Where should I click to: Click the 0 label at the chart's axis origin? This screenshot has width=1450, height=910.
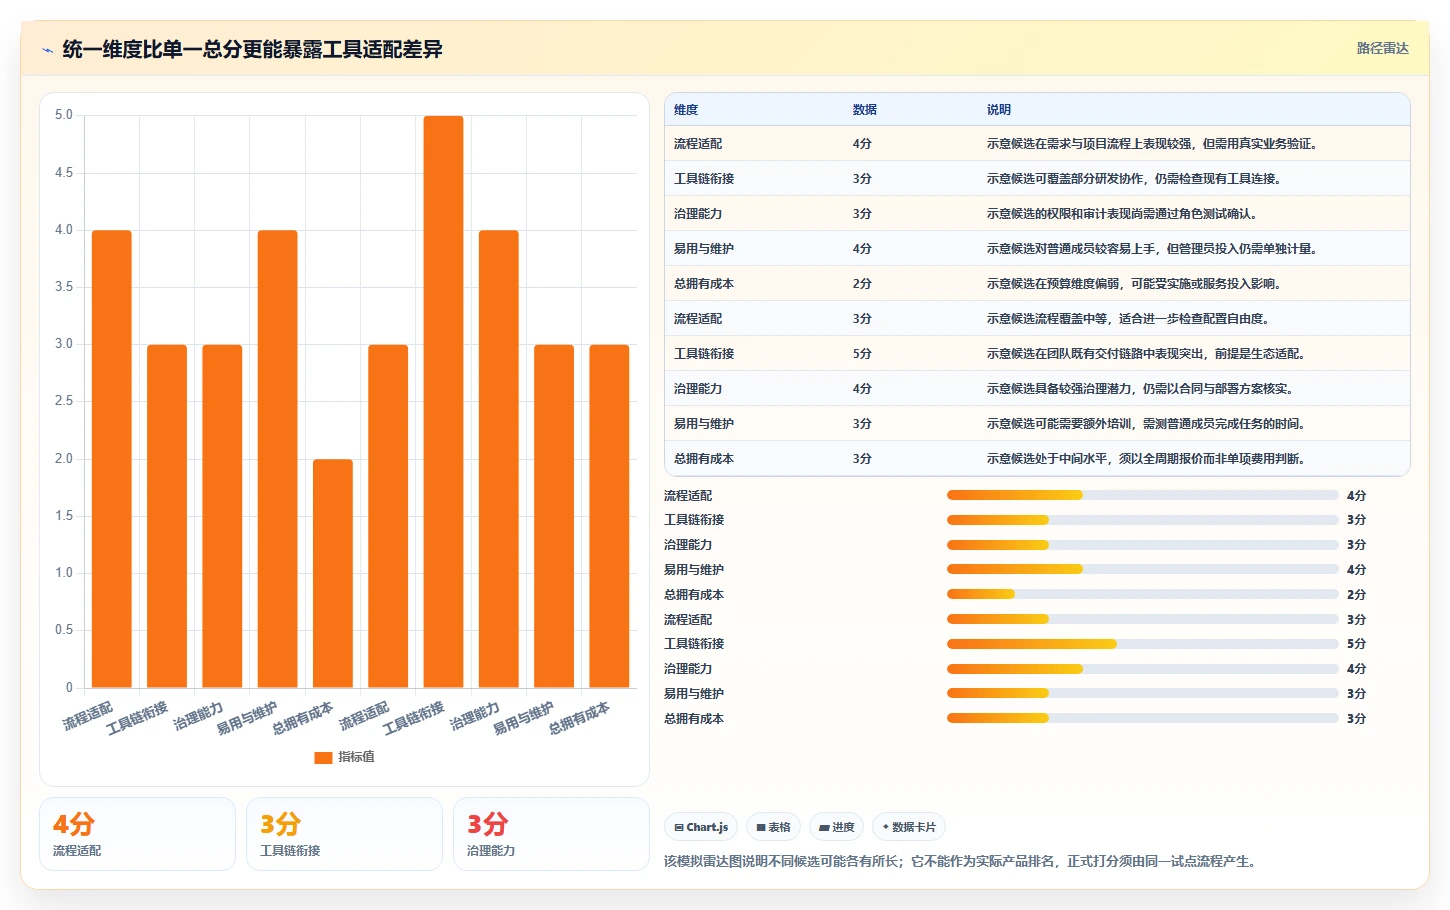69,687
